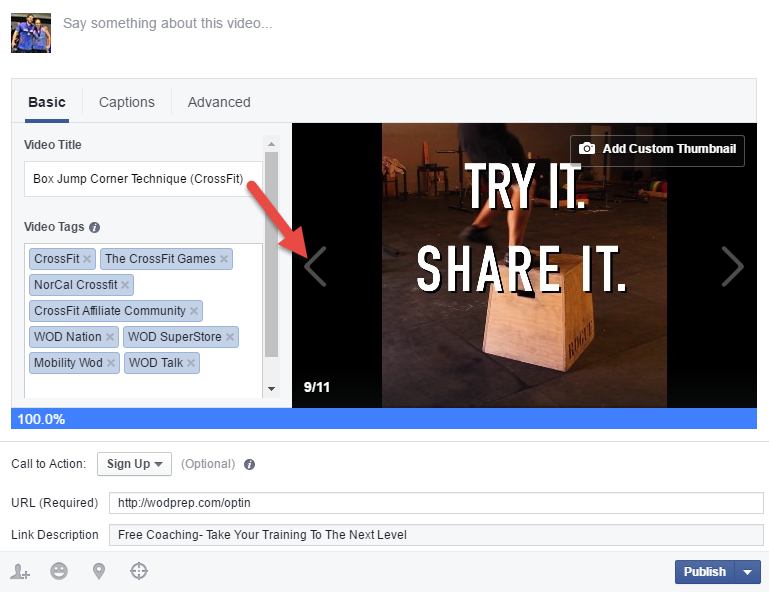Screen dimensions: 769x592
Task: Click the empty area of the Video Tags box
Action: tap(143, 386)
